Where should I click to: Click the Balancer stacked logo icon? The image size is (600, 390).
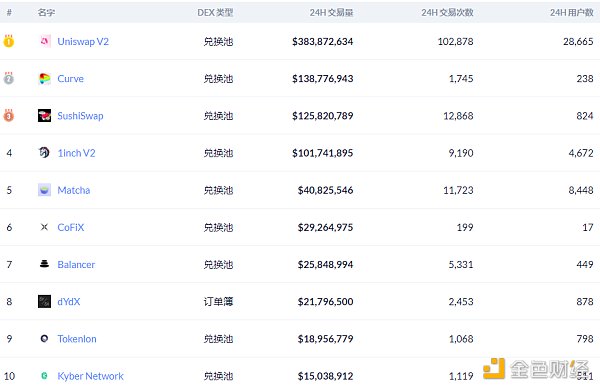point(44,264)
